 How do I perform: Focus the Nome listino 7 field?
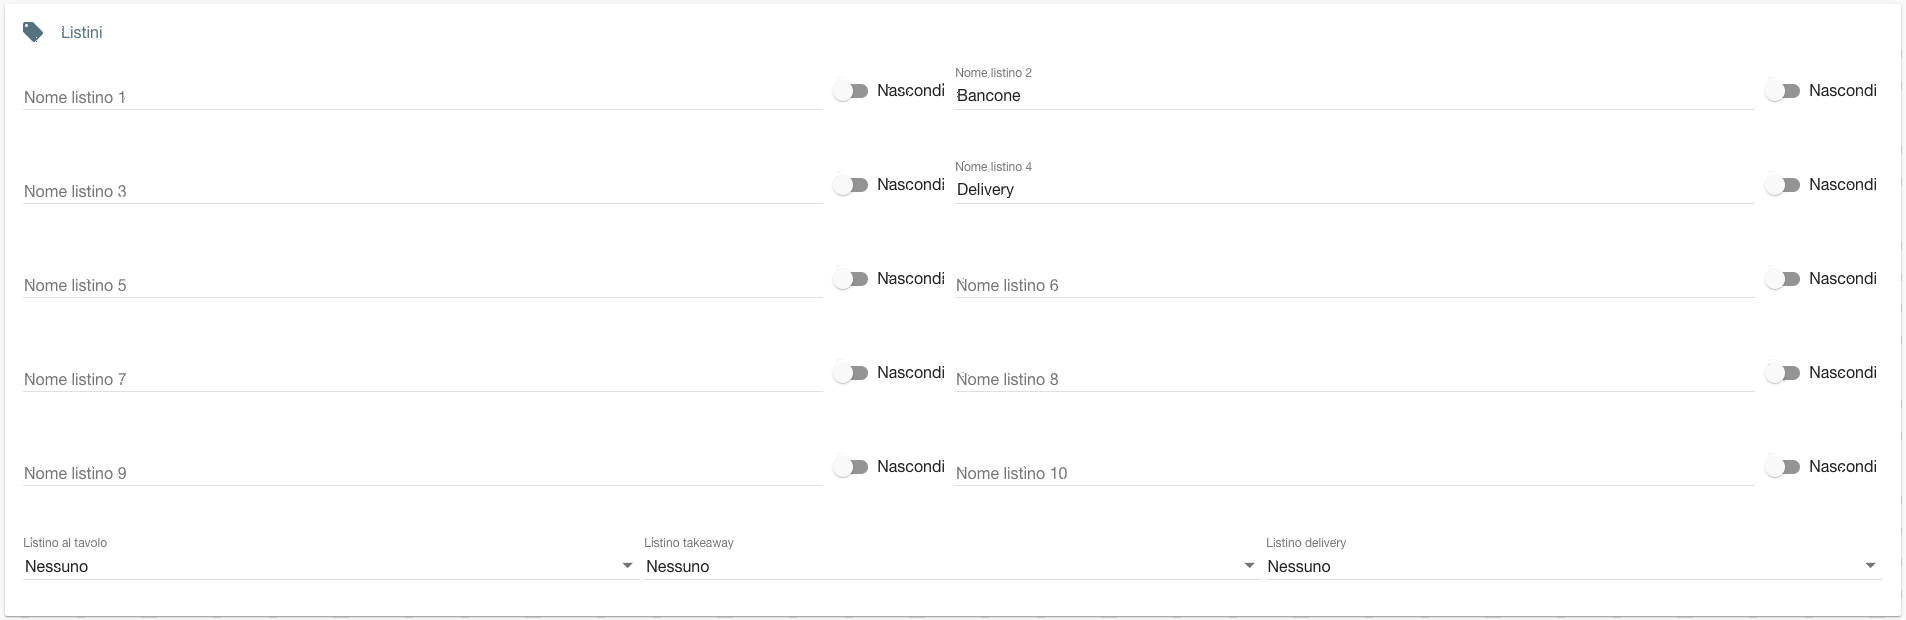(423, 379)
